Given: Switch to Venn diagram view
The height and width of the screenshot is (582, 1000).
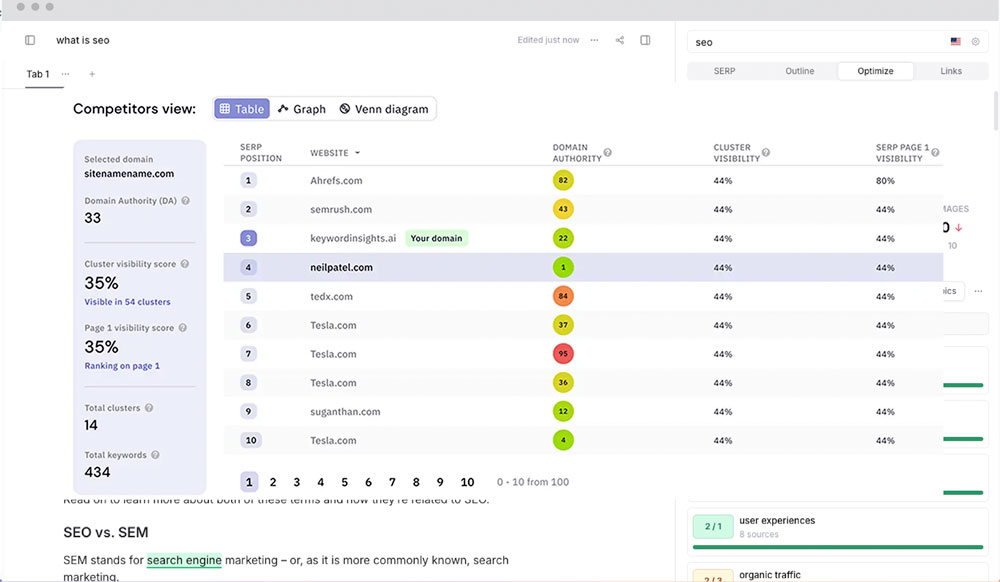Looking at the screenshot, I should pos(384,109).
